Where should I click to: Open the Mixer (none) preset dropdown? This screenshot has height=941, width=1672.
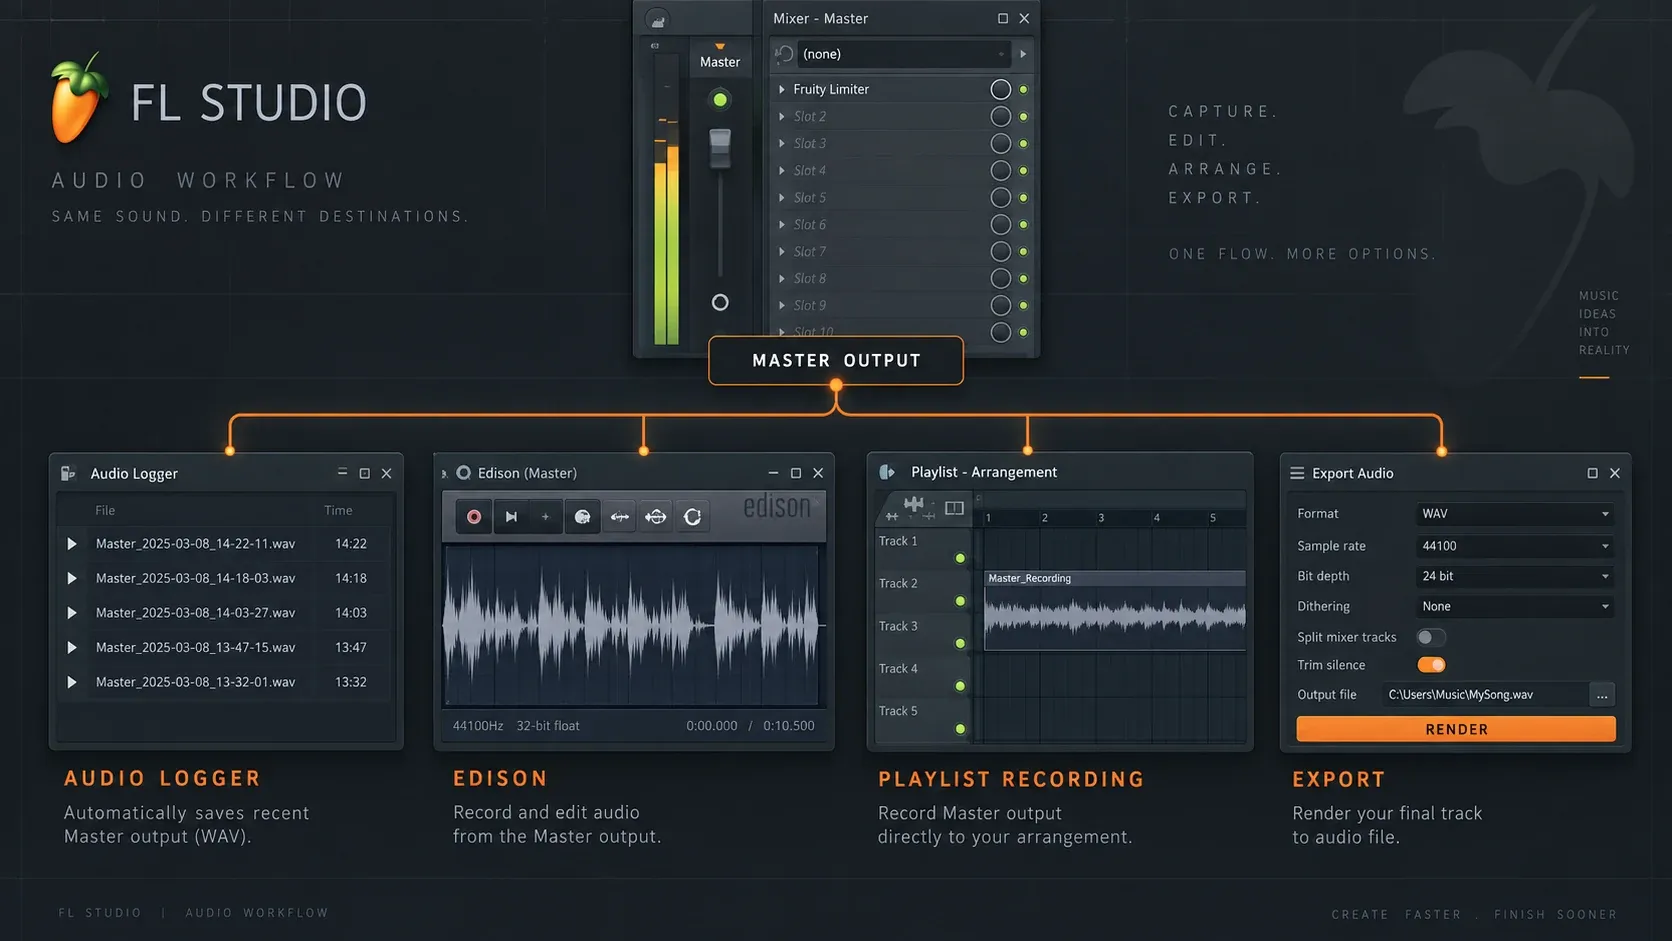(x=904, y=54)
